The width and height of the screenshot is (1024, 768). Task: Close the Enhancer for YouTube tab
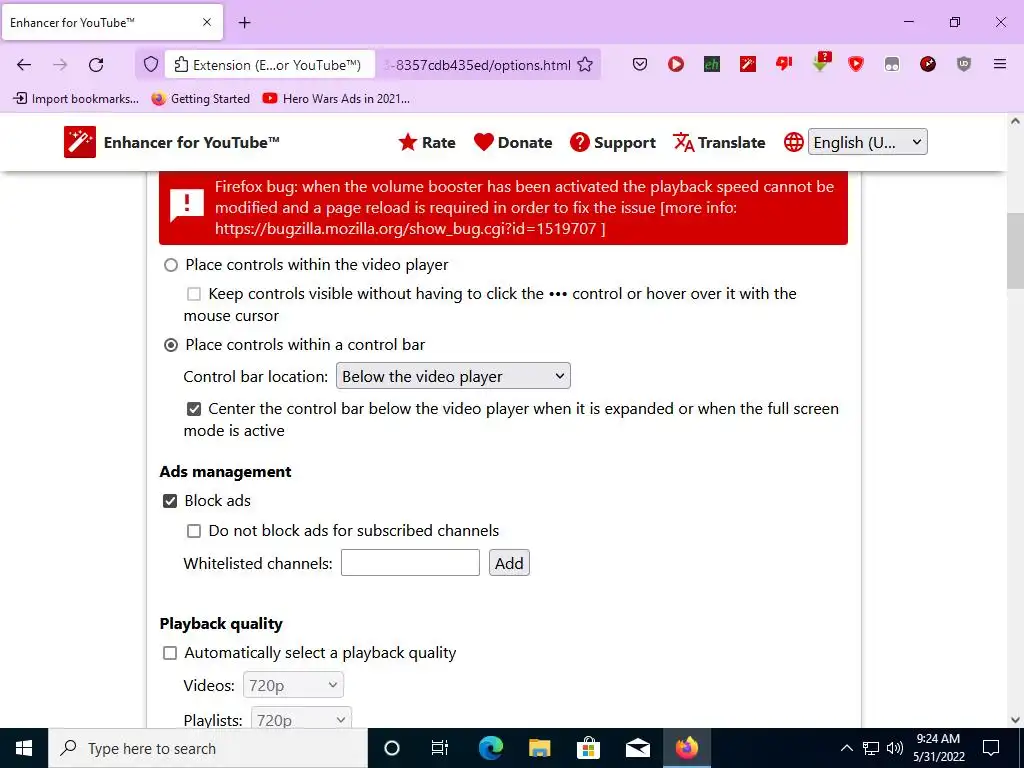click(x=207, y=22)
